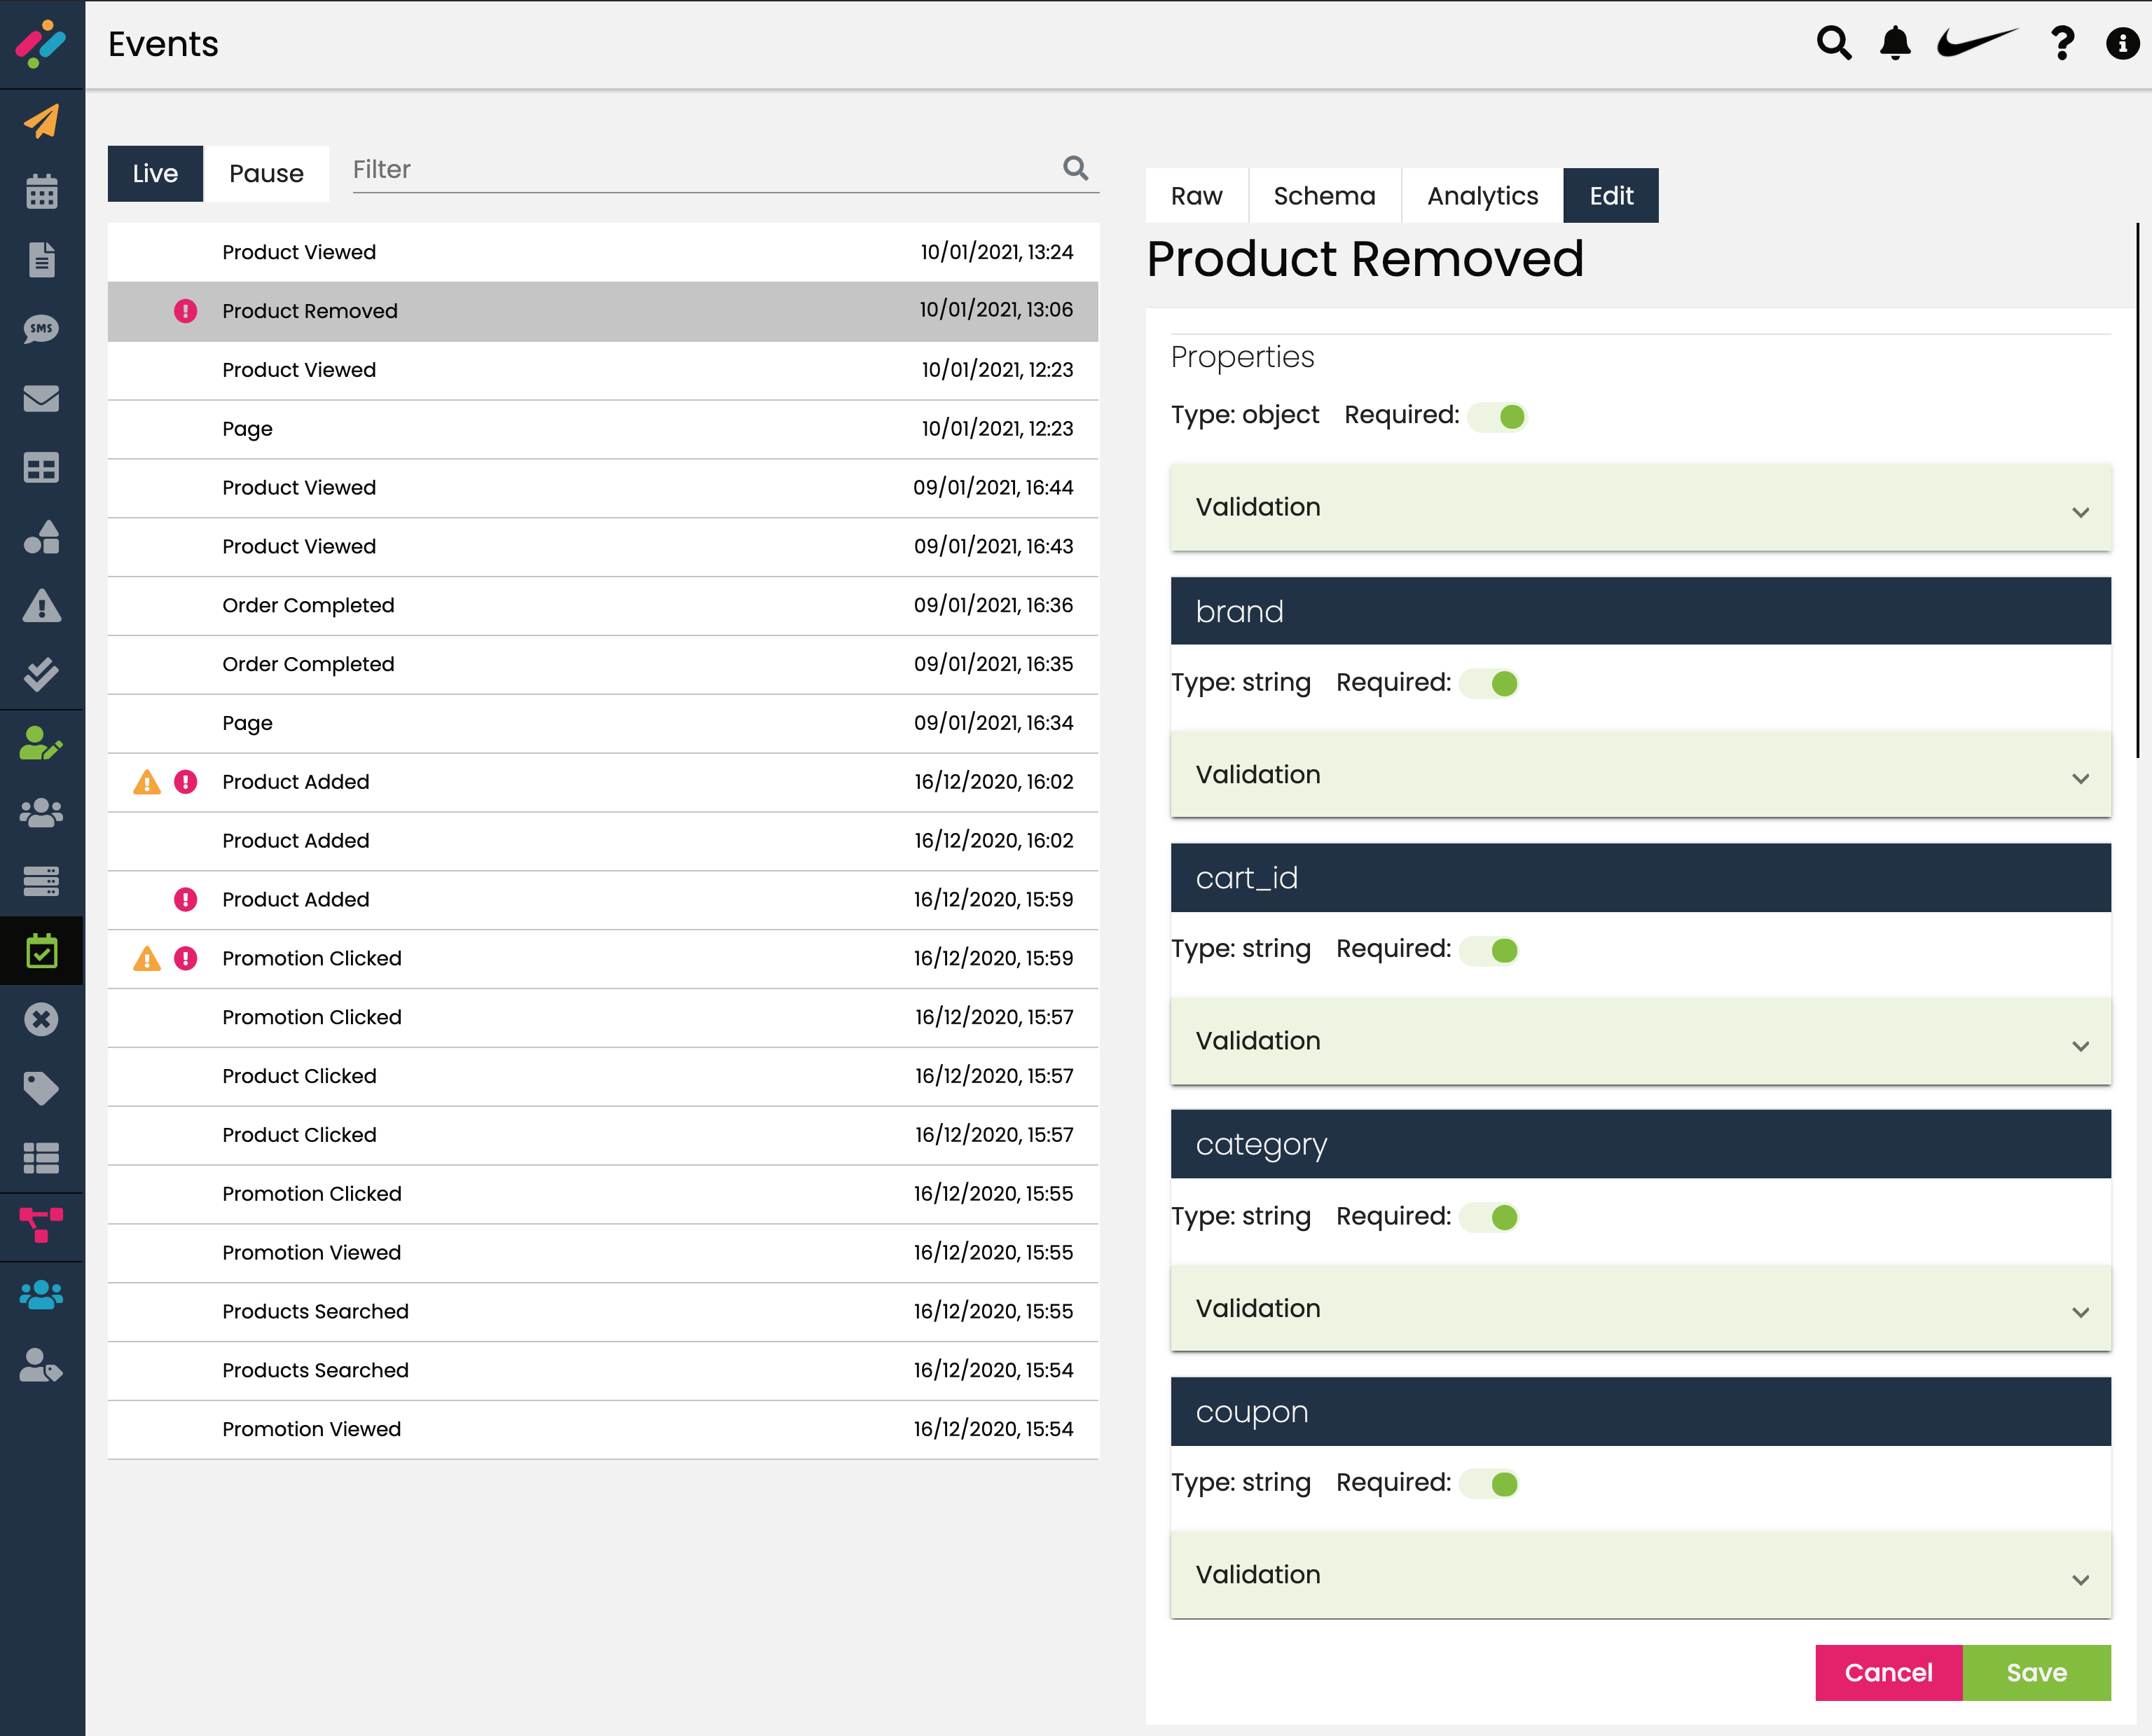Click the notification bell icon
2152x1736 pixels.
1895,43
